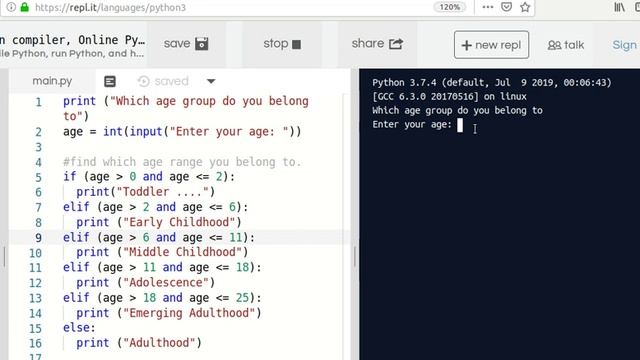
Task: Click 'Which age group do you belong to' console output
Action: coord(457,110)
